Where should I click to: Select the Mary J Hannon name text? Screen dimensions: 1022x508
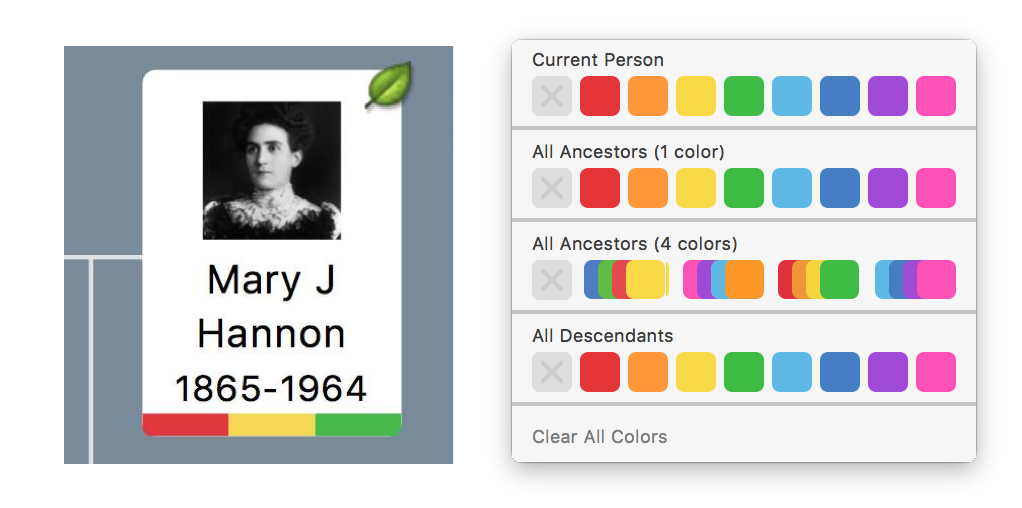point(271,306)
